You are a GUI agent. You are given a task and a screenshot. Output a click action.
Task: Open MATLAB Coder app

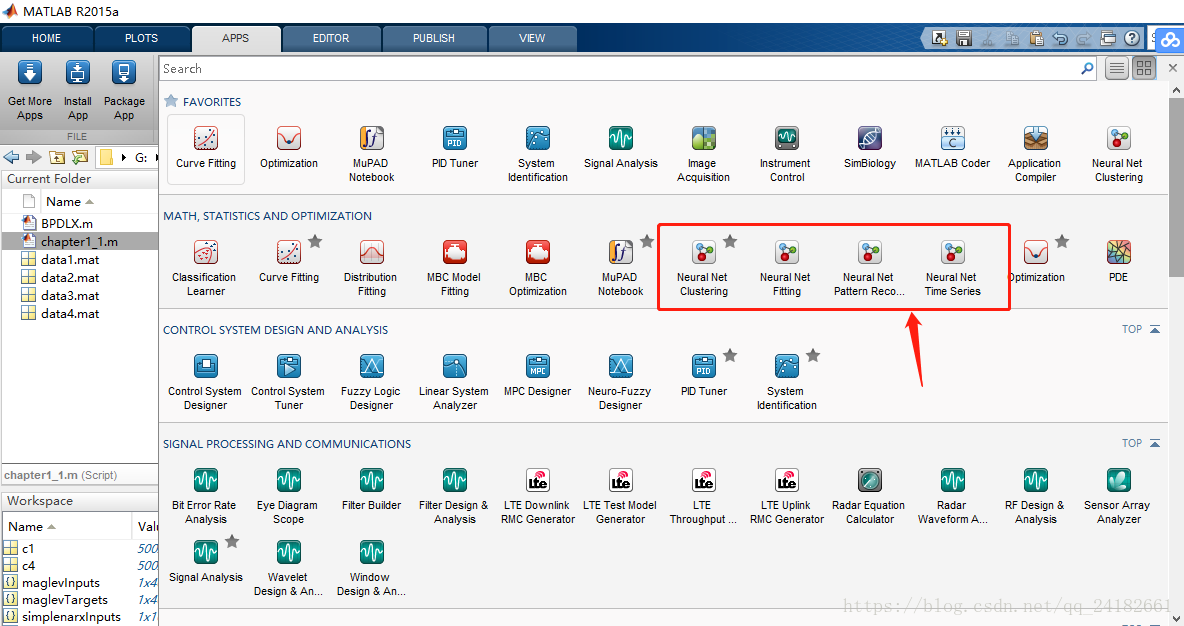(952, 149)
